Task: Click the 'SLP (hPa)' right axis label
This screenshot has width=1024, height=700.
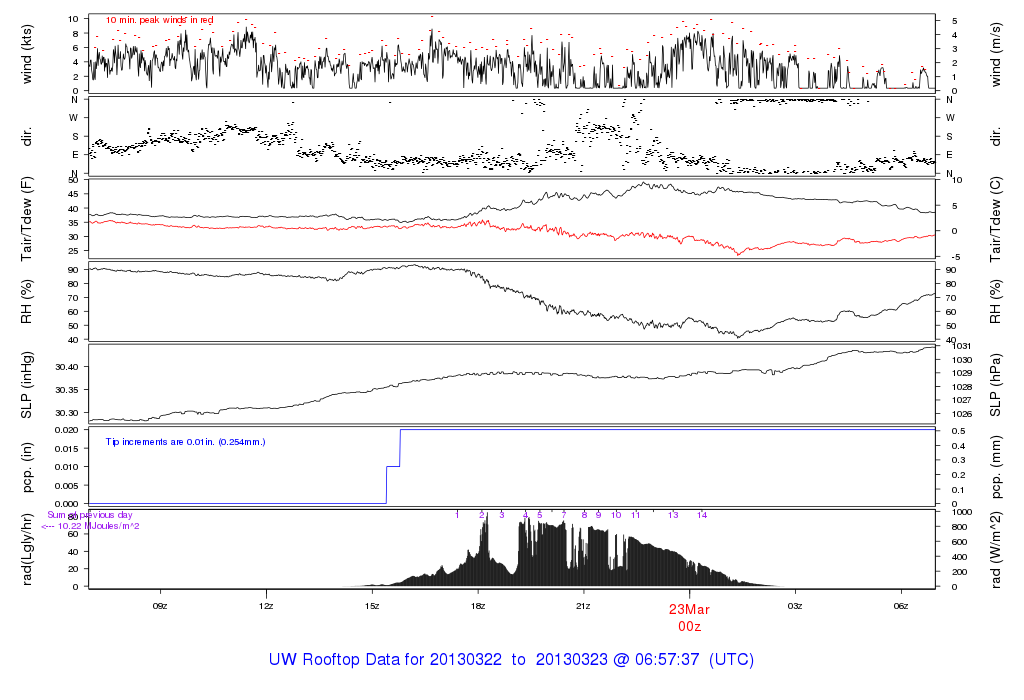Action: point(994,384)
